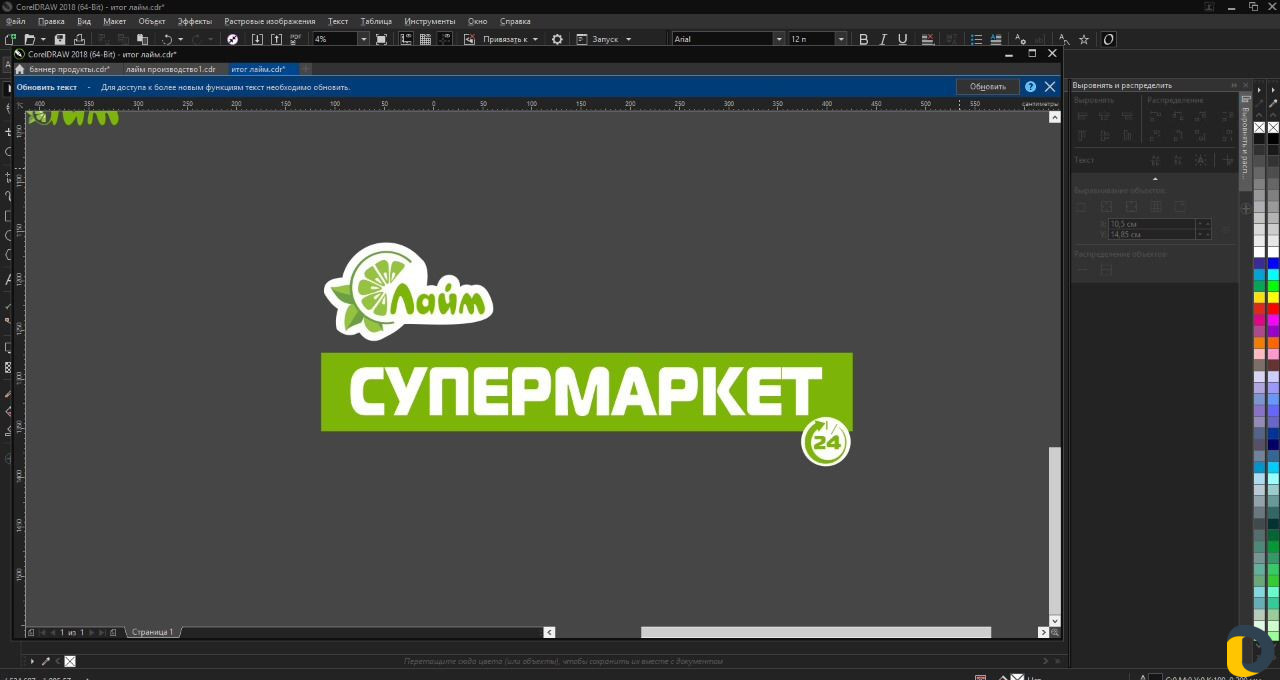Toggle guidelines display

point(444,39)
